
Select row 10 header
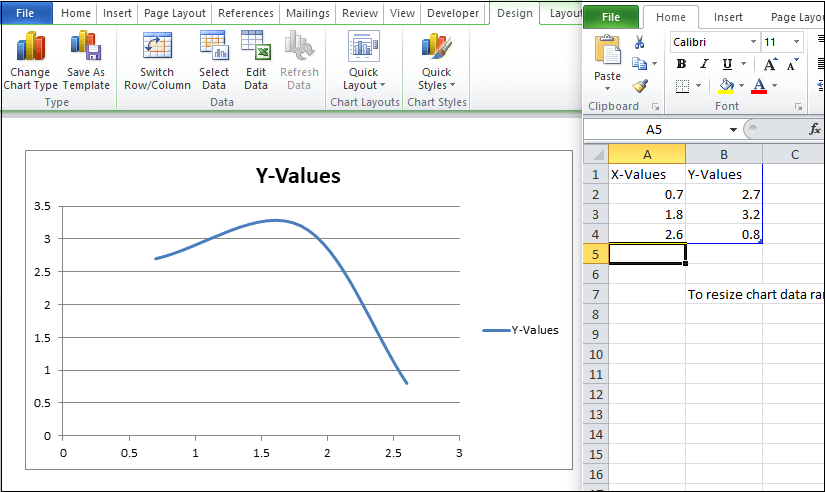point(596,355)
